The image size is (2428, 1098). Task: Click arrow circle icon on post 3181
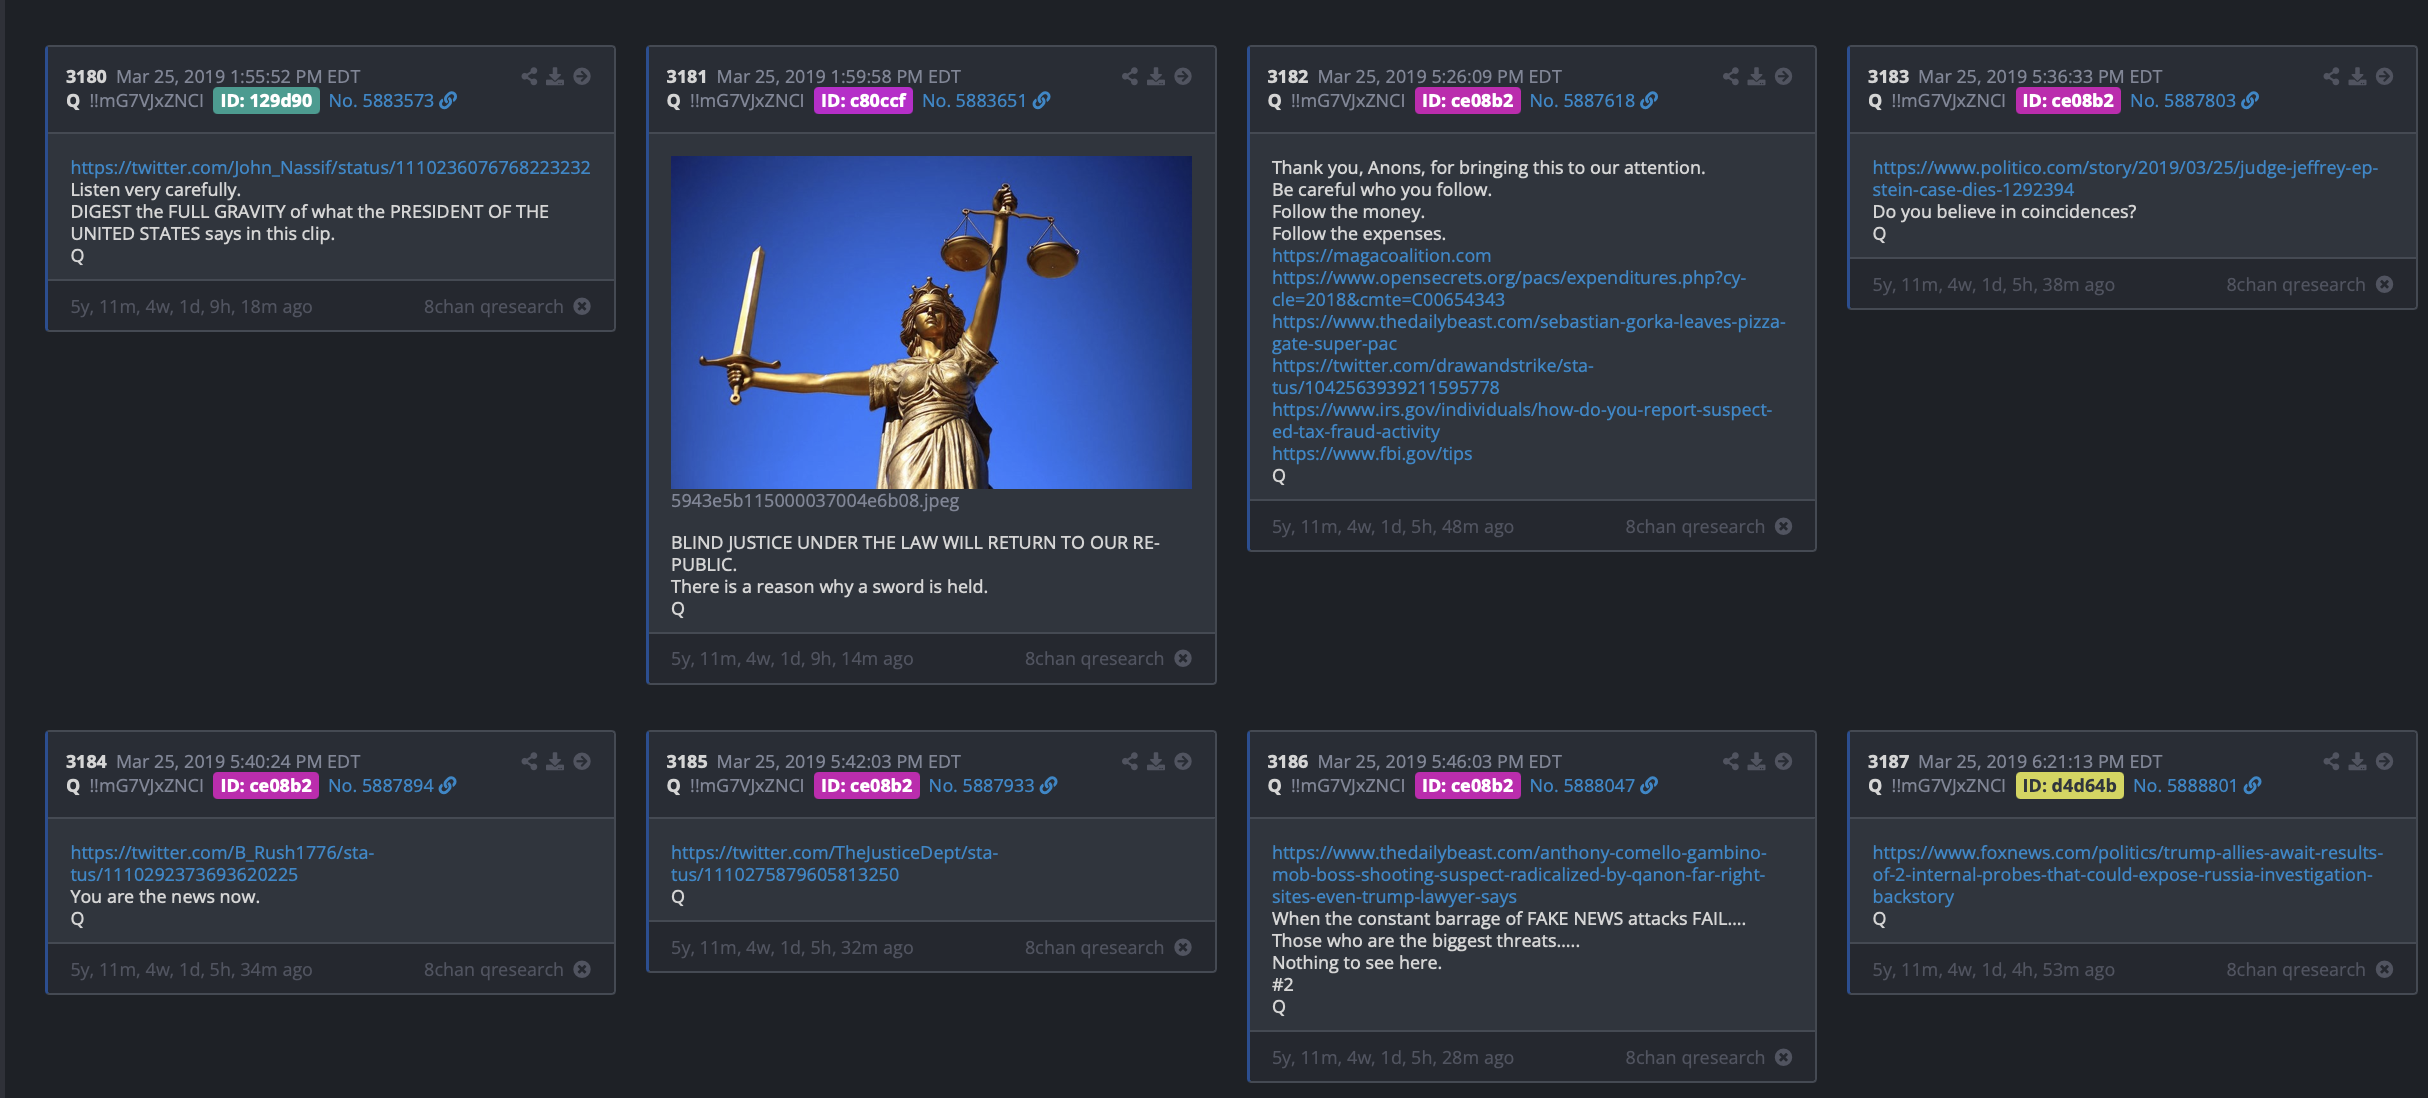pos(1183,76)
